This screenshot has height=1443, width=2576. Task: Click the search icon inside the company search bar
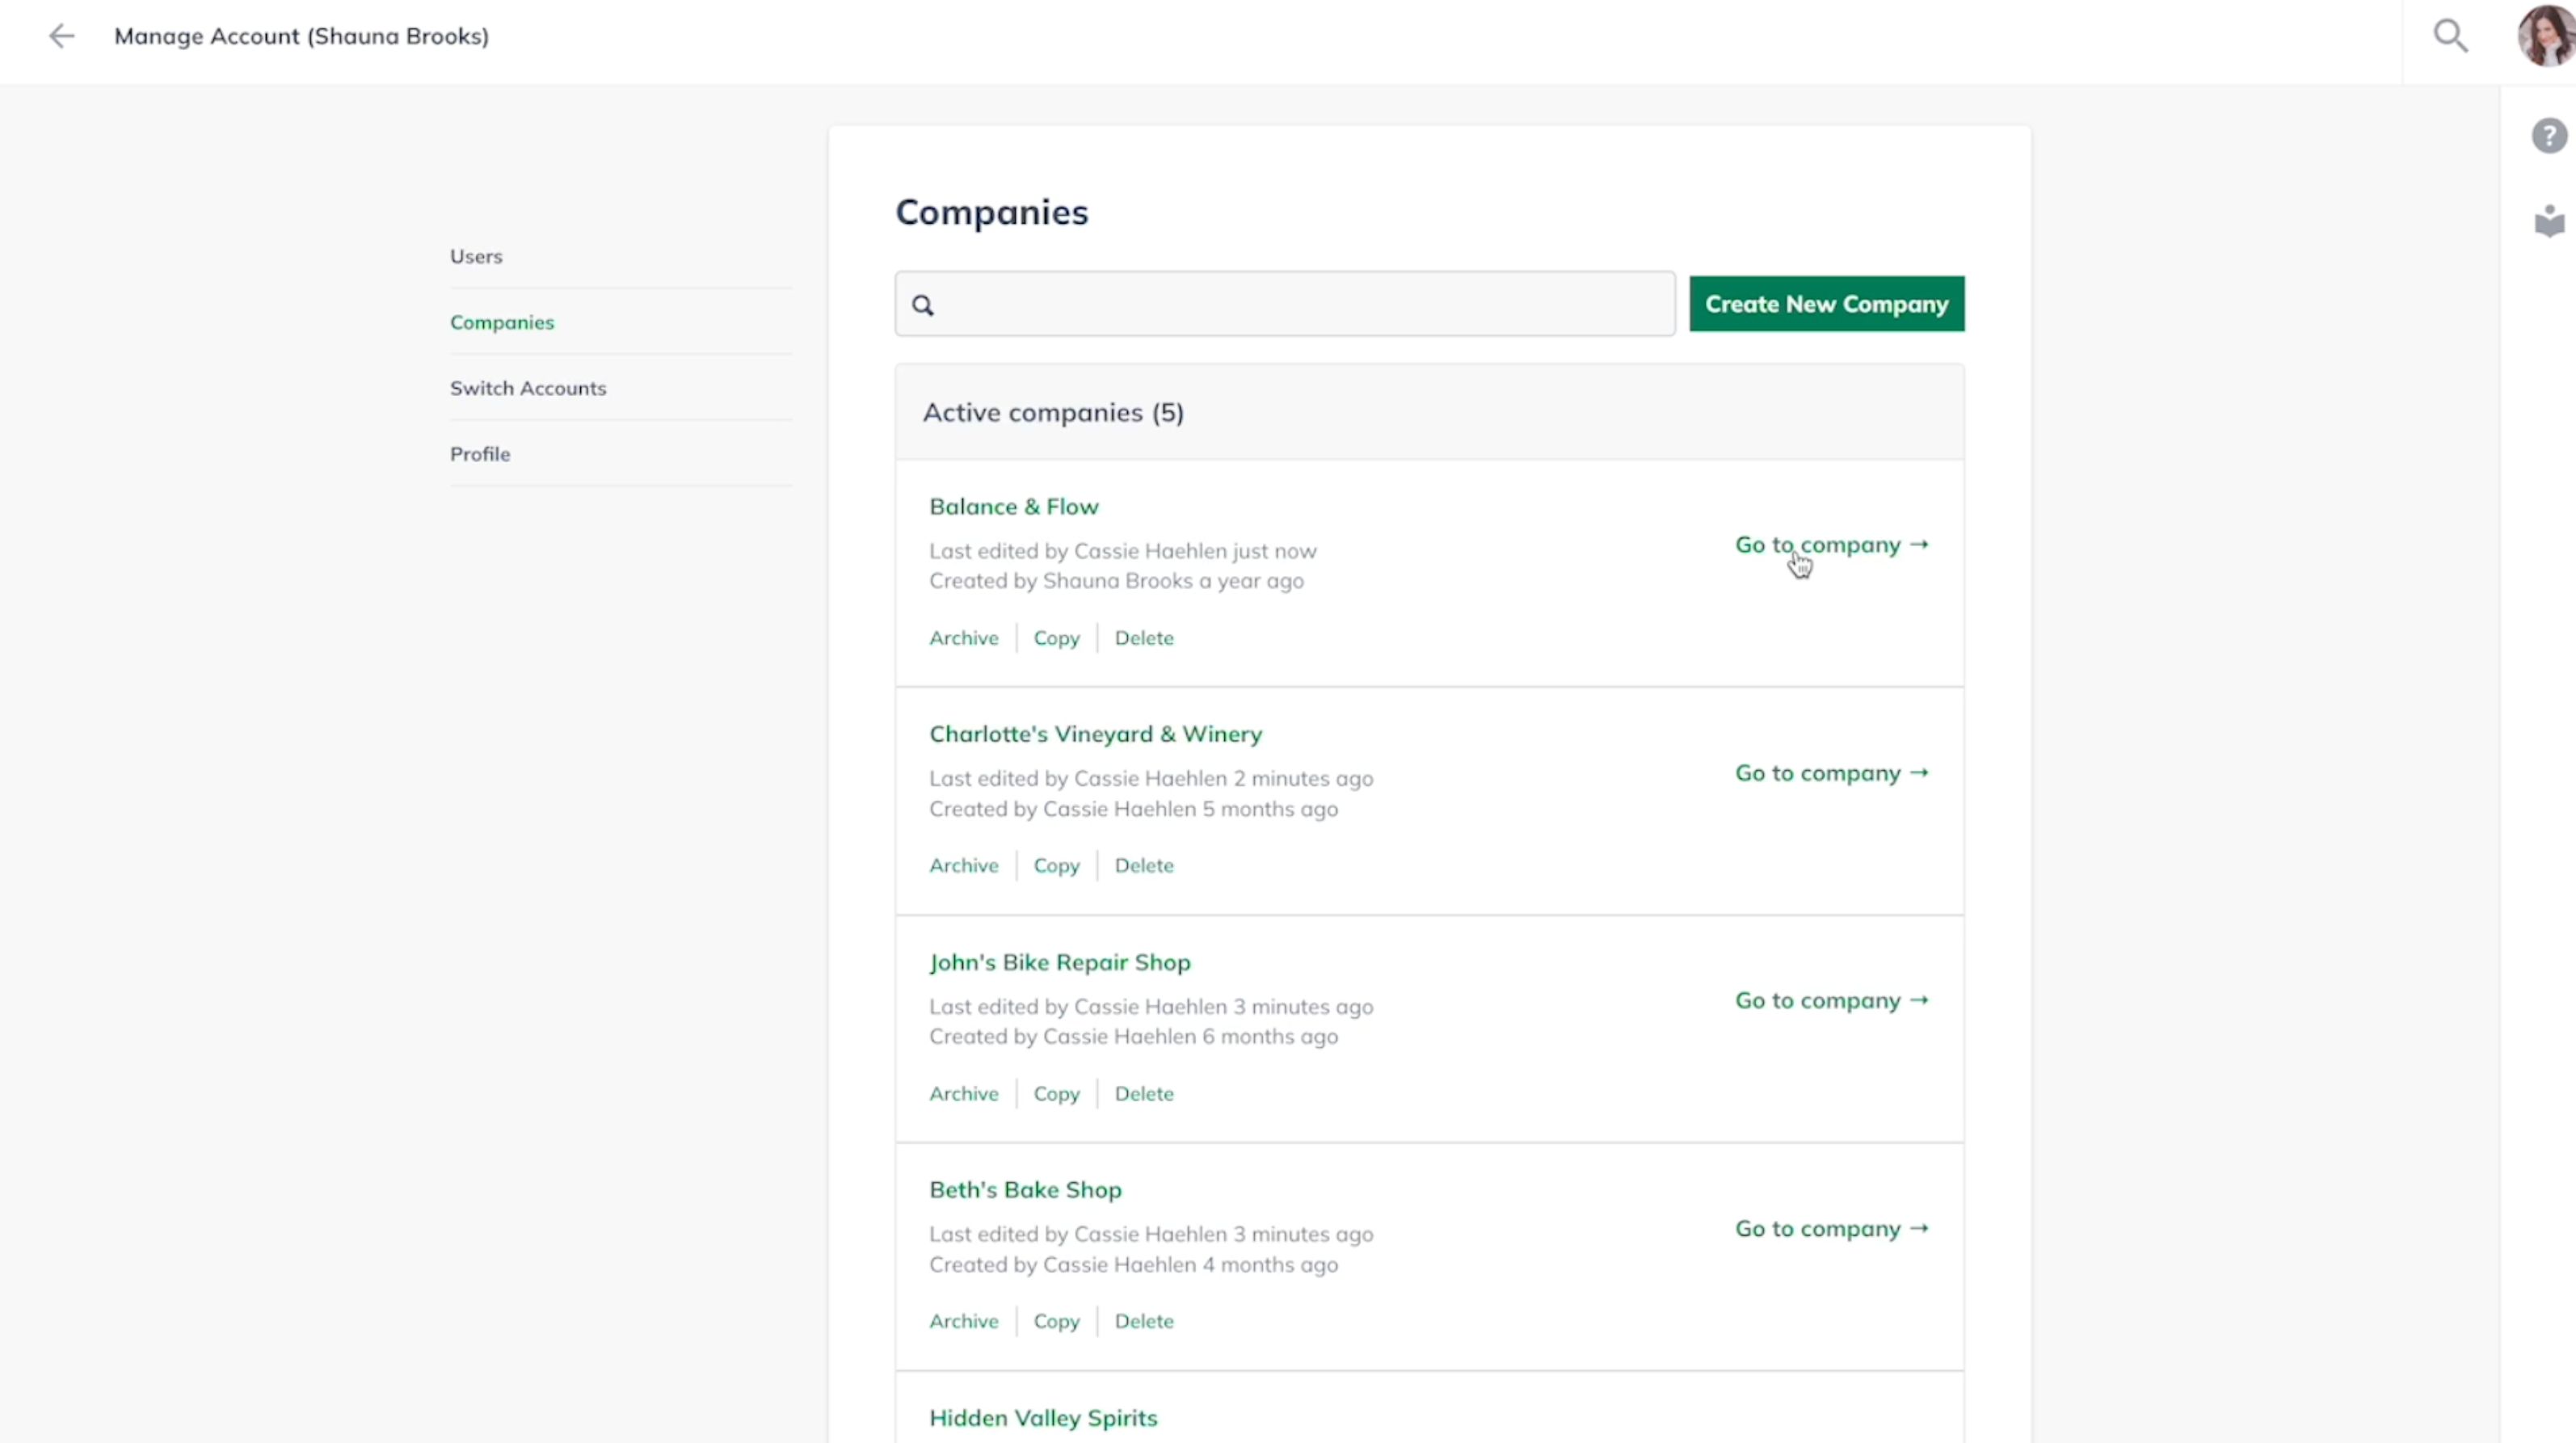923,305
